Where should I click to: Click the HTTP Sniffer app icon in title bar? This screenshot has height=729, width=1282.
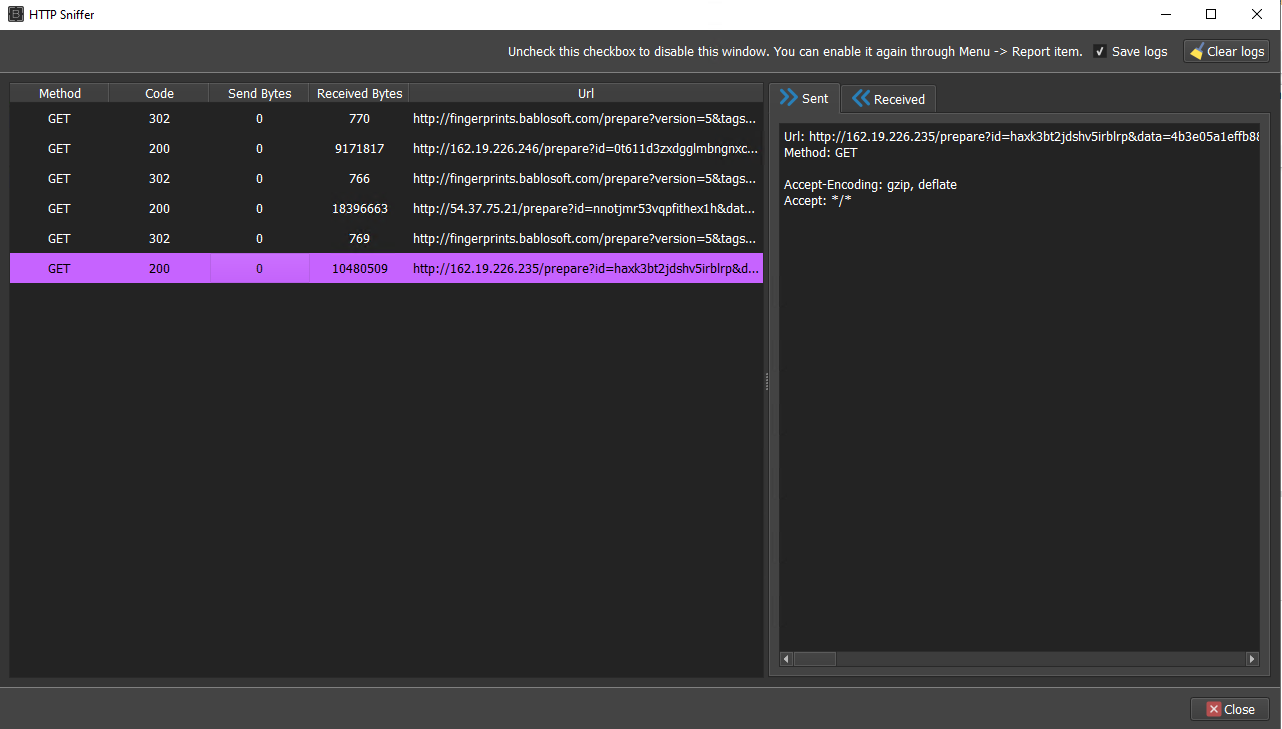(15, 15)
